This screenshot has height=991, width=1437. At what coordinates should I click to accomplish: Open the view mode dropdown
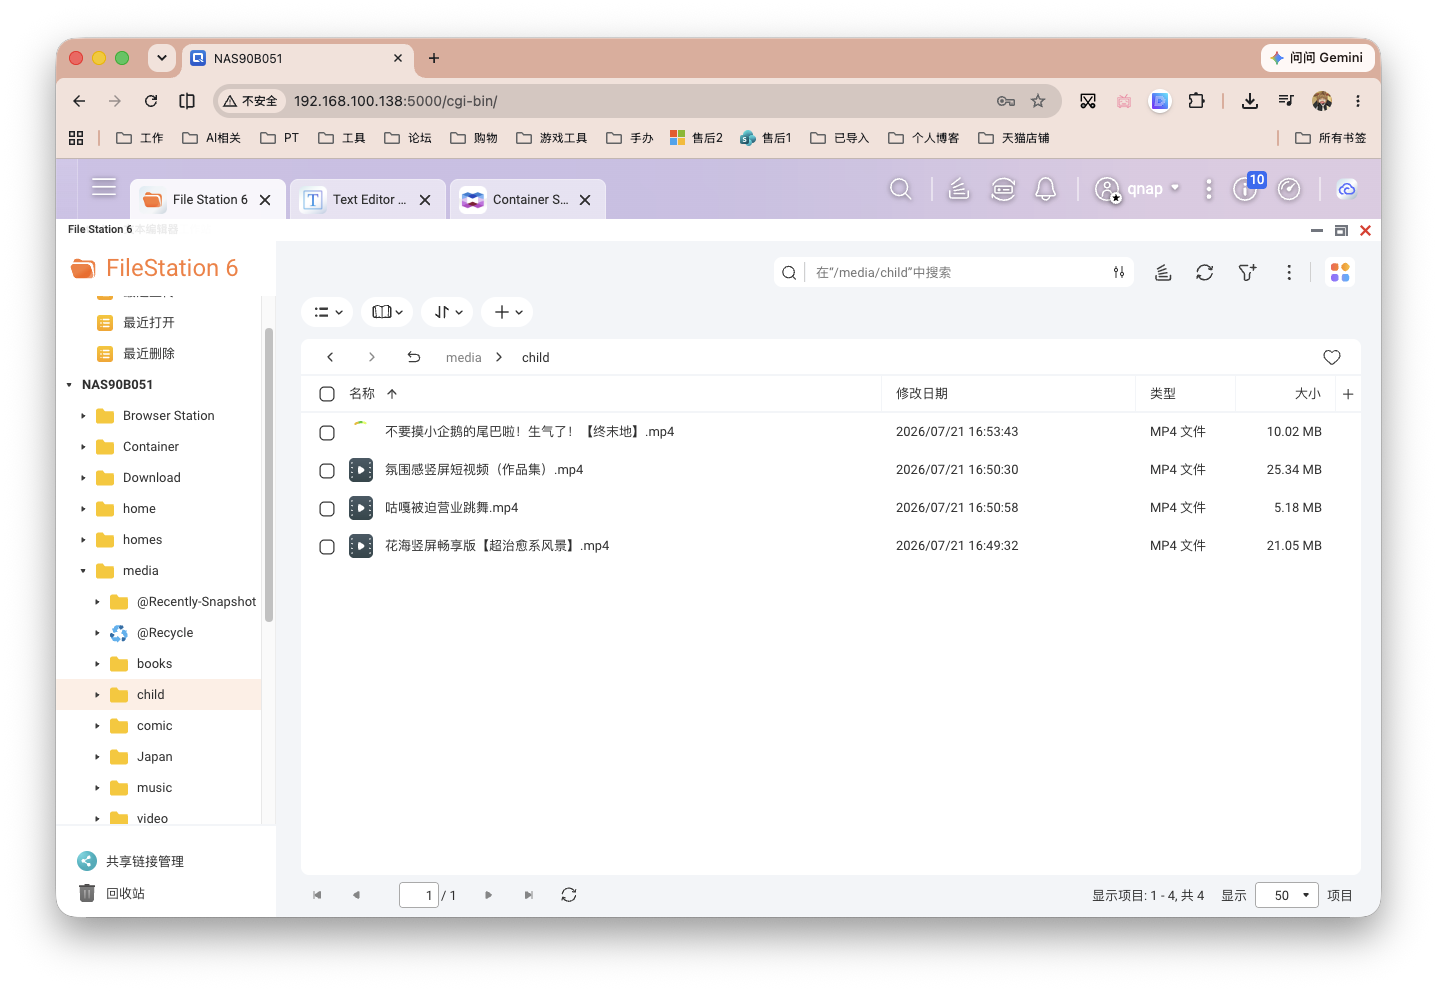327,312
